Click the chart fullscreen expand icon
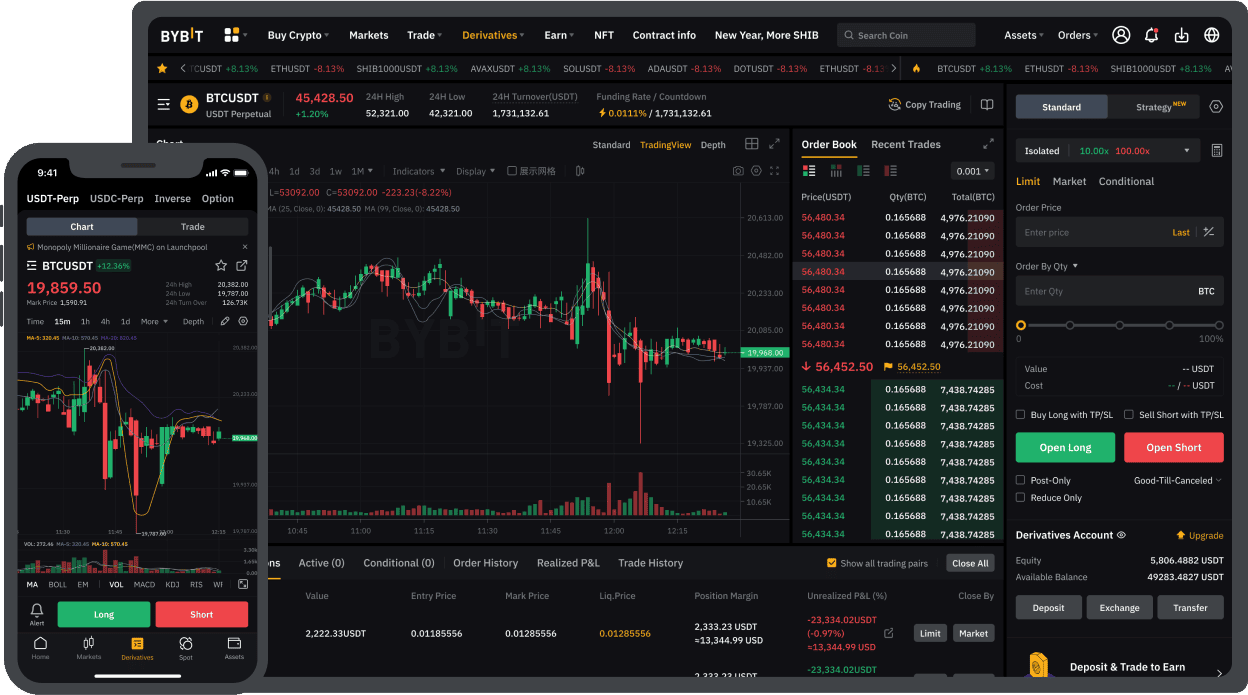 pyautogui.click(x=774, y=170)
